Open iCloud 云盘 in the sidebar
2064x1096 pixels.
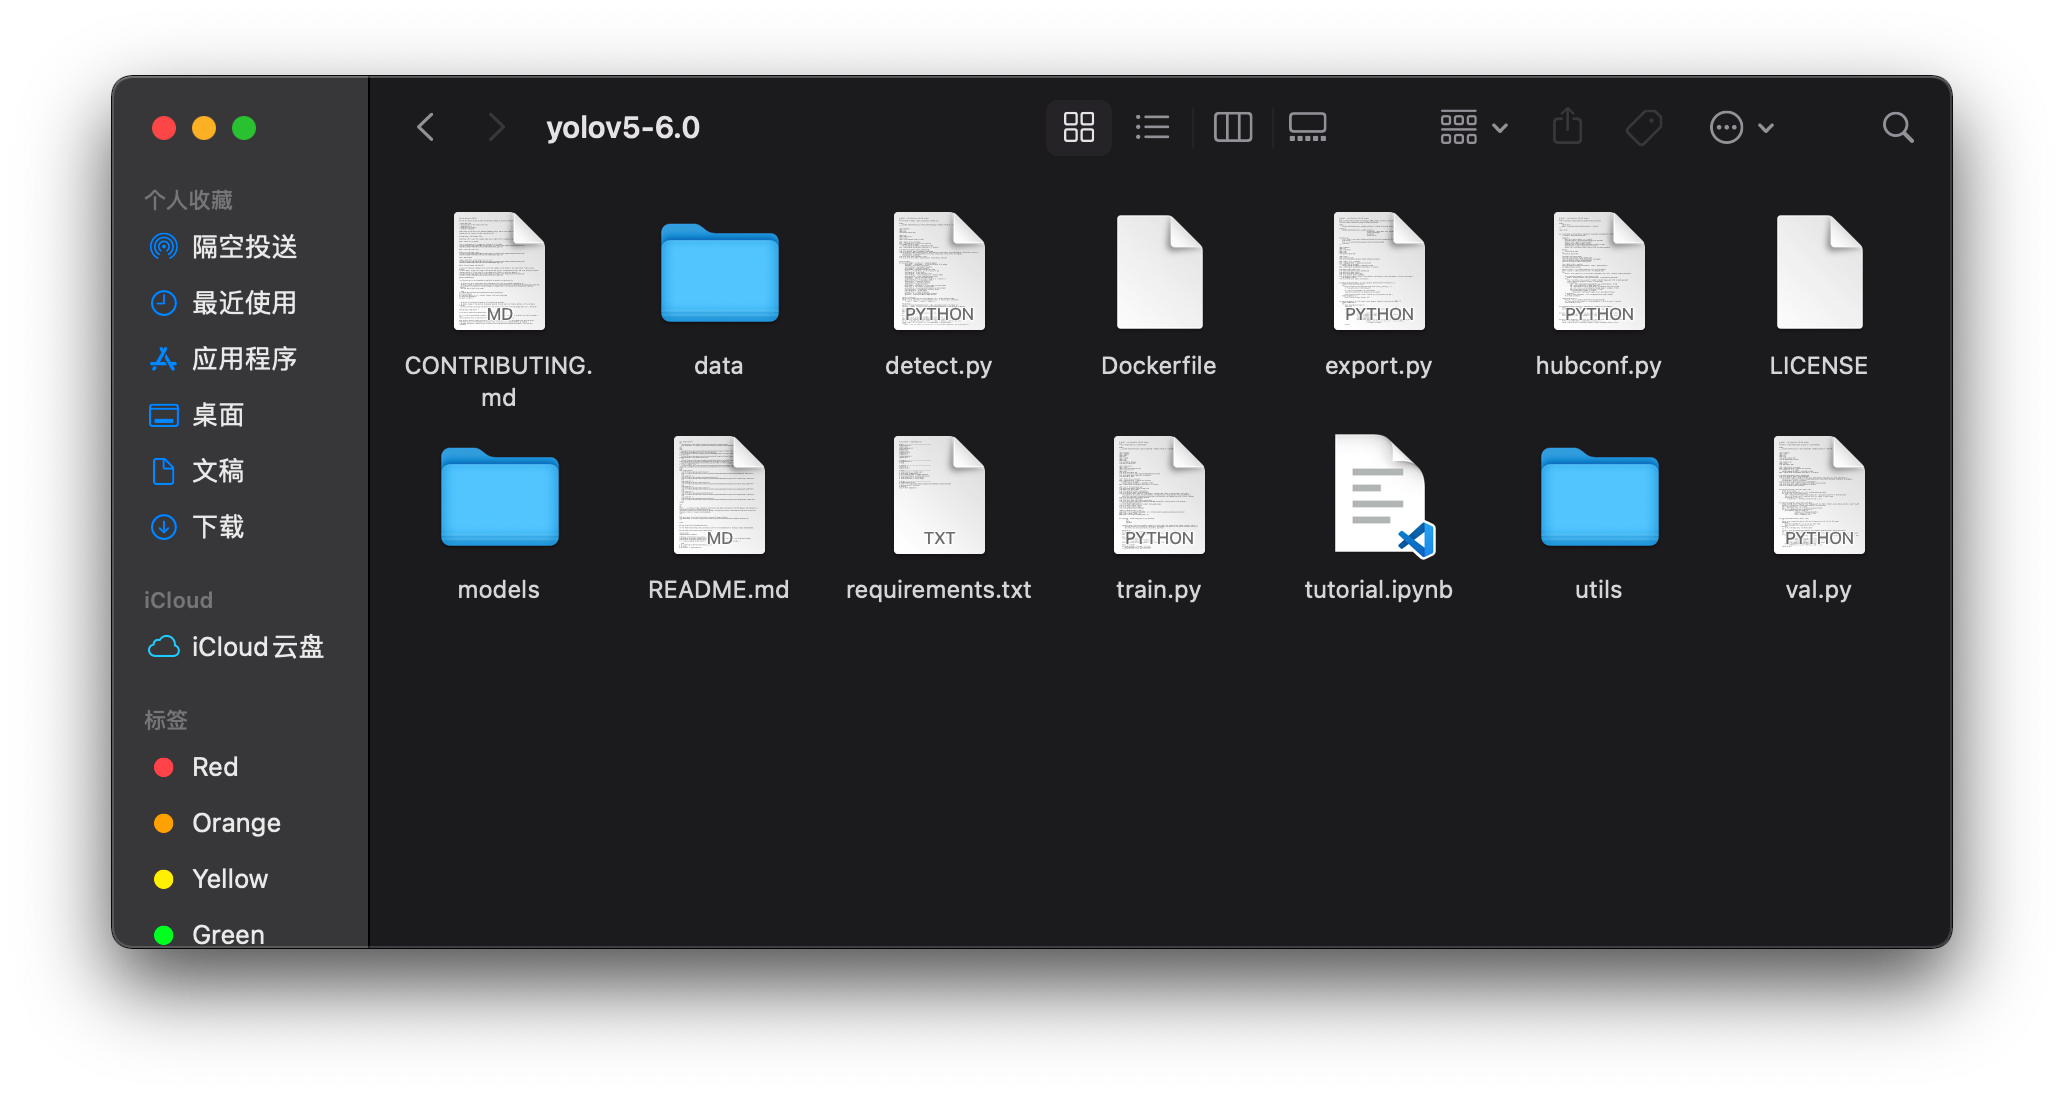258,647
